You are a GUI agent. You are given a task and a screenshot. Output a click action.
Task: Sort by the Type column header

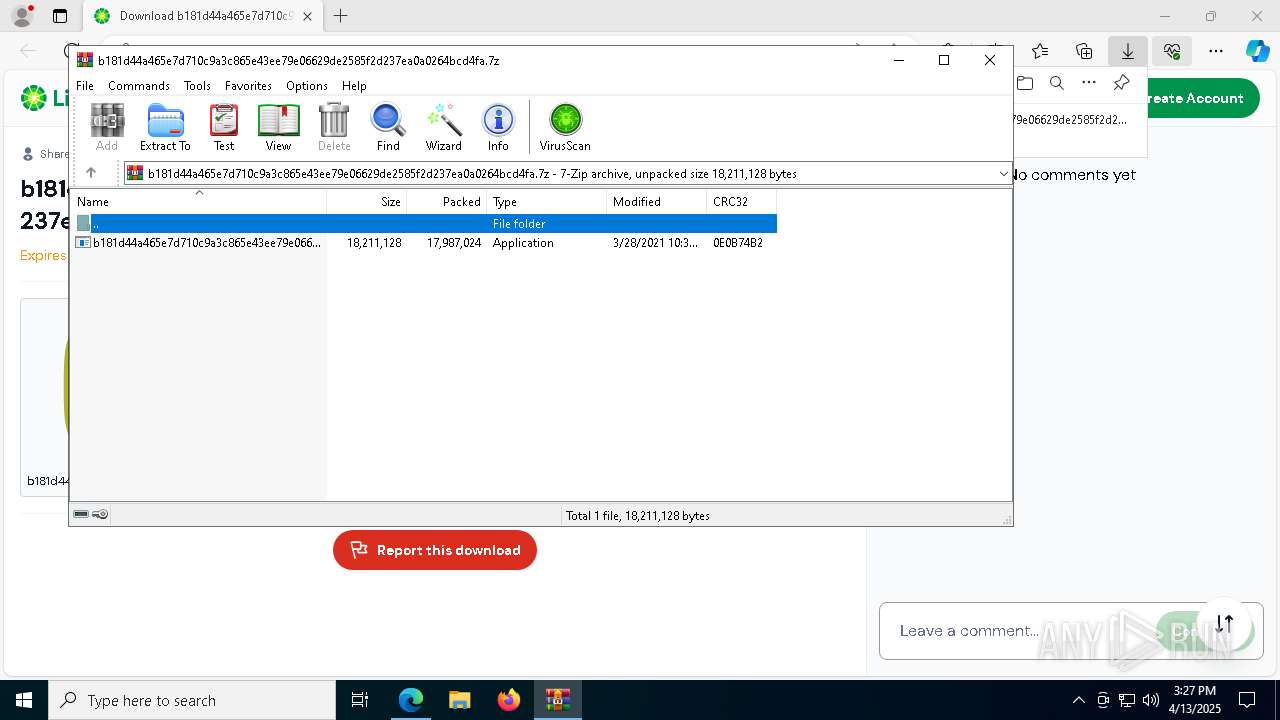click(x=547, y=202)
